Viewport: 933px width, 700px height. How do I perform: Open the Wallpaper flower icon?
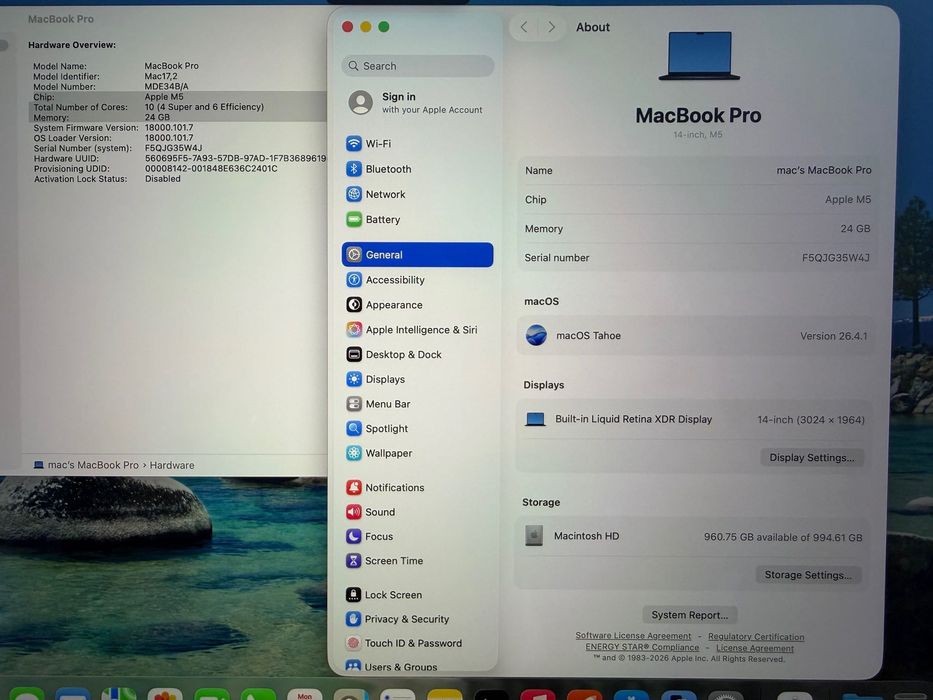[x=354, y=453]
